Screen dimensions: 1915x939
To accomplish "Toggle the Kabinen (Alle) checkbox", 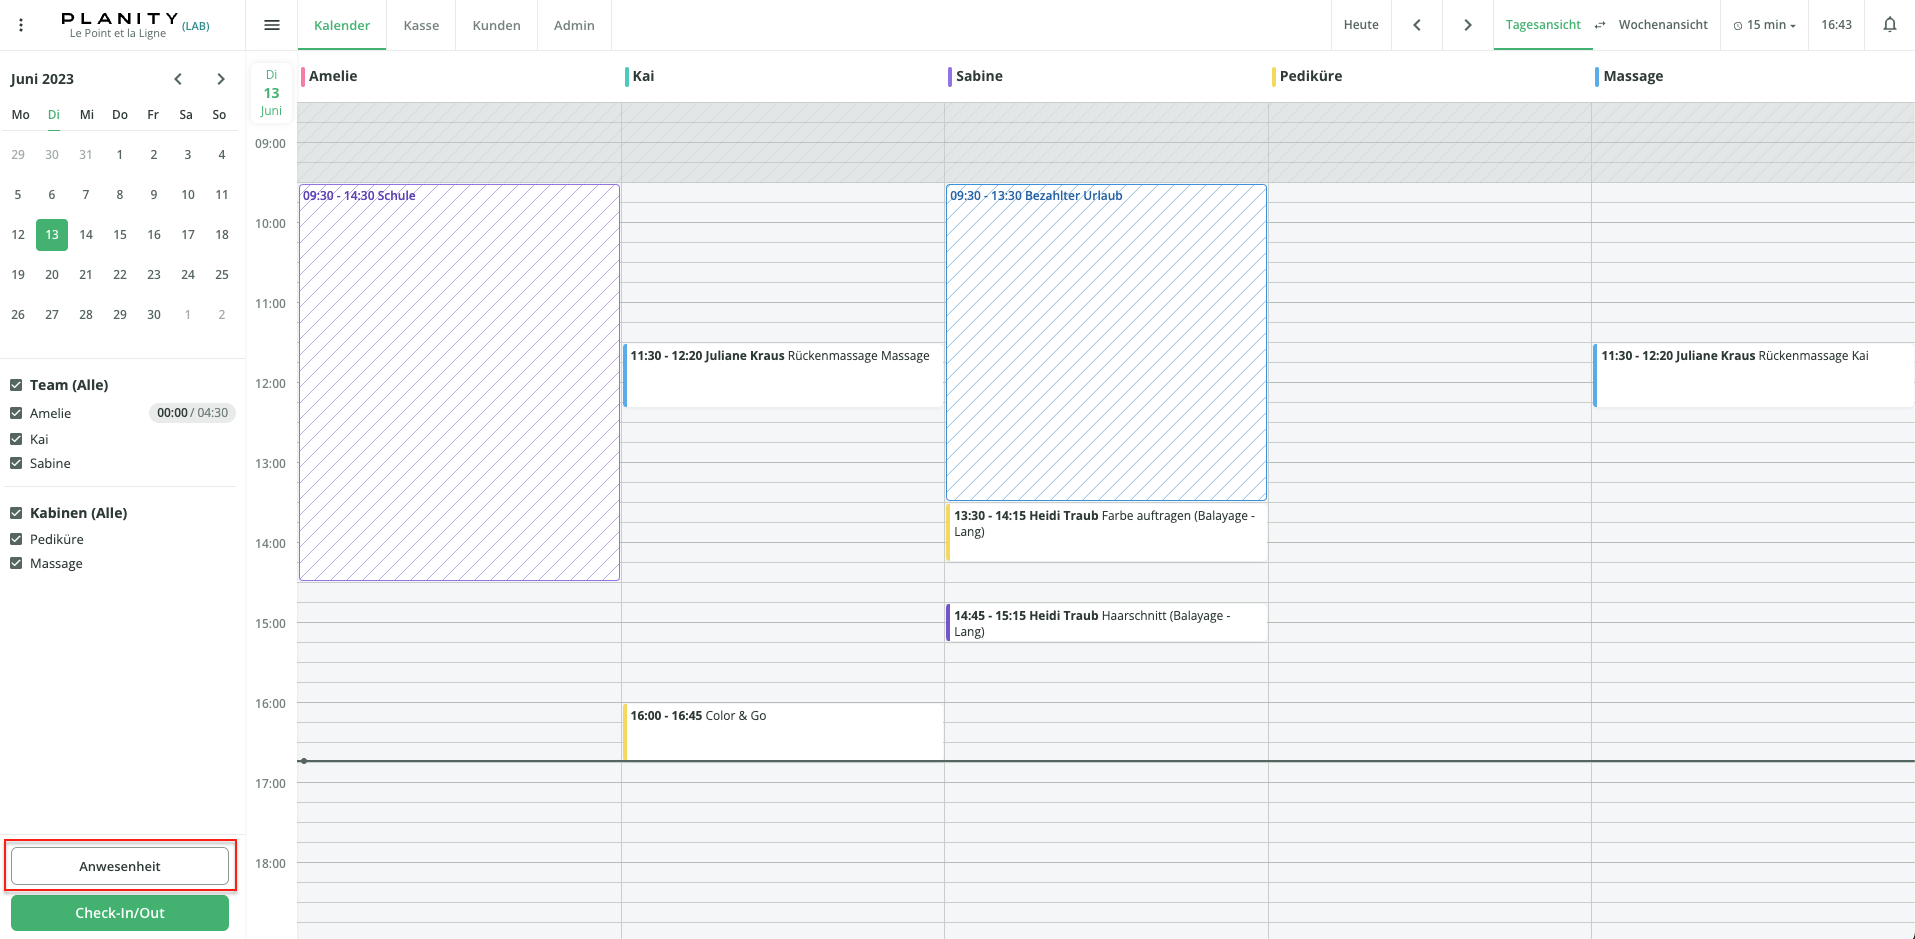I will click(16, 513).
